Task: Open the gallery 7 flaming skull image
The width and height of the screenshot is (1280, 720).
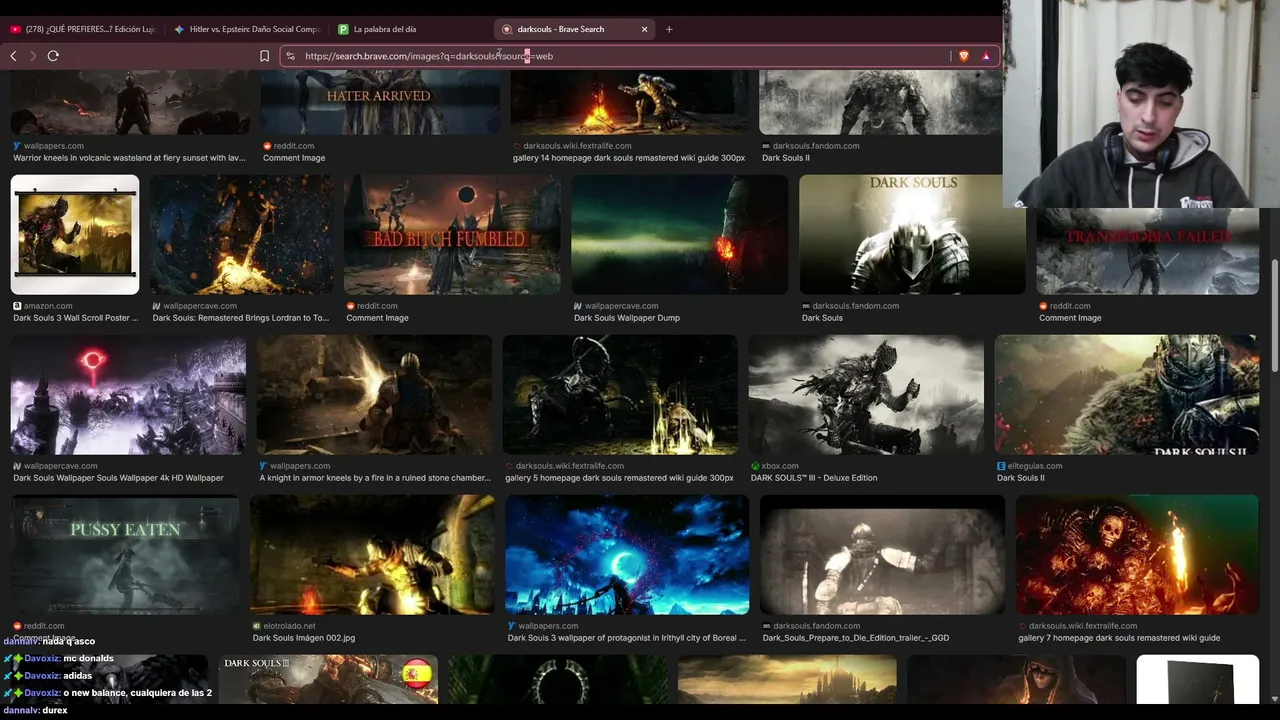Action: tap(1138, 555)
